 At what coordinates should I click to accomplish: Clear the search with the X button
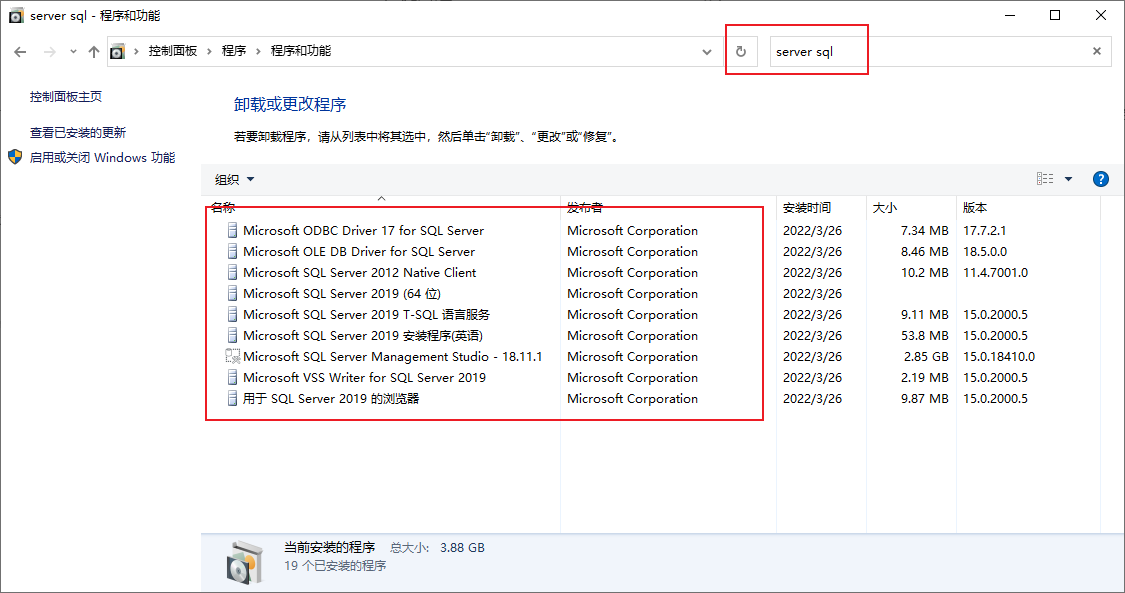[1097, 52]
